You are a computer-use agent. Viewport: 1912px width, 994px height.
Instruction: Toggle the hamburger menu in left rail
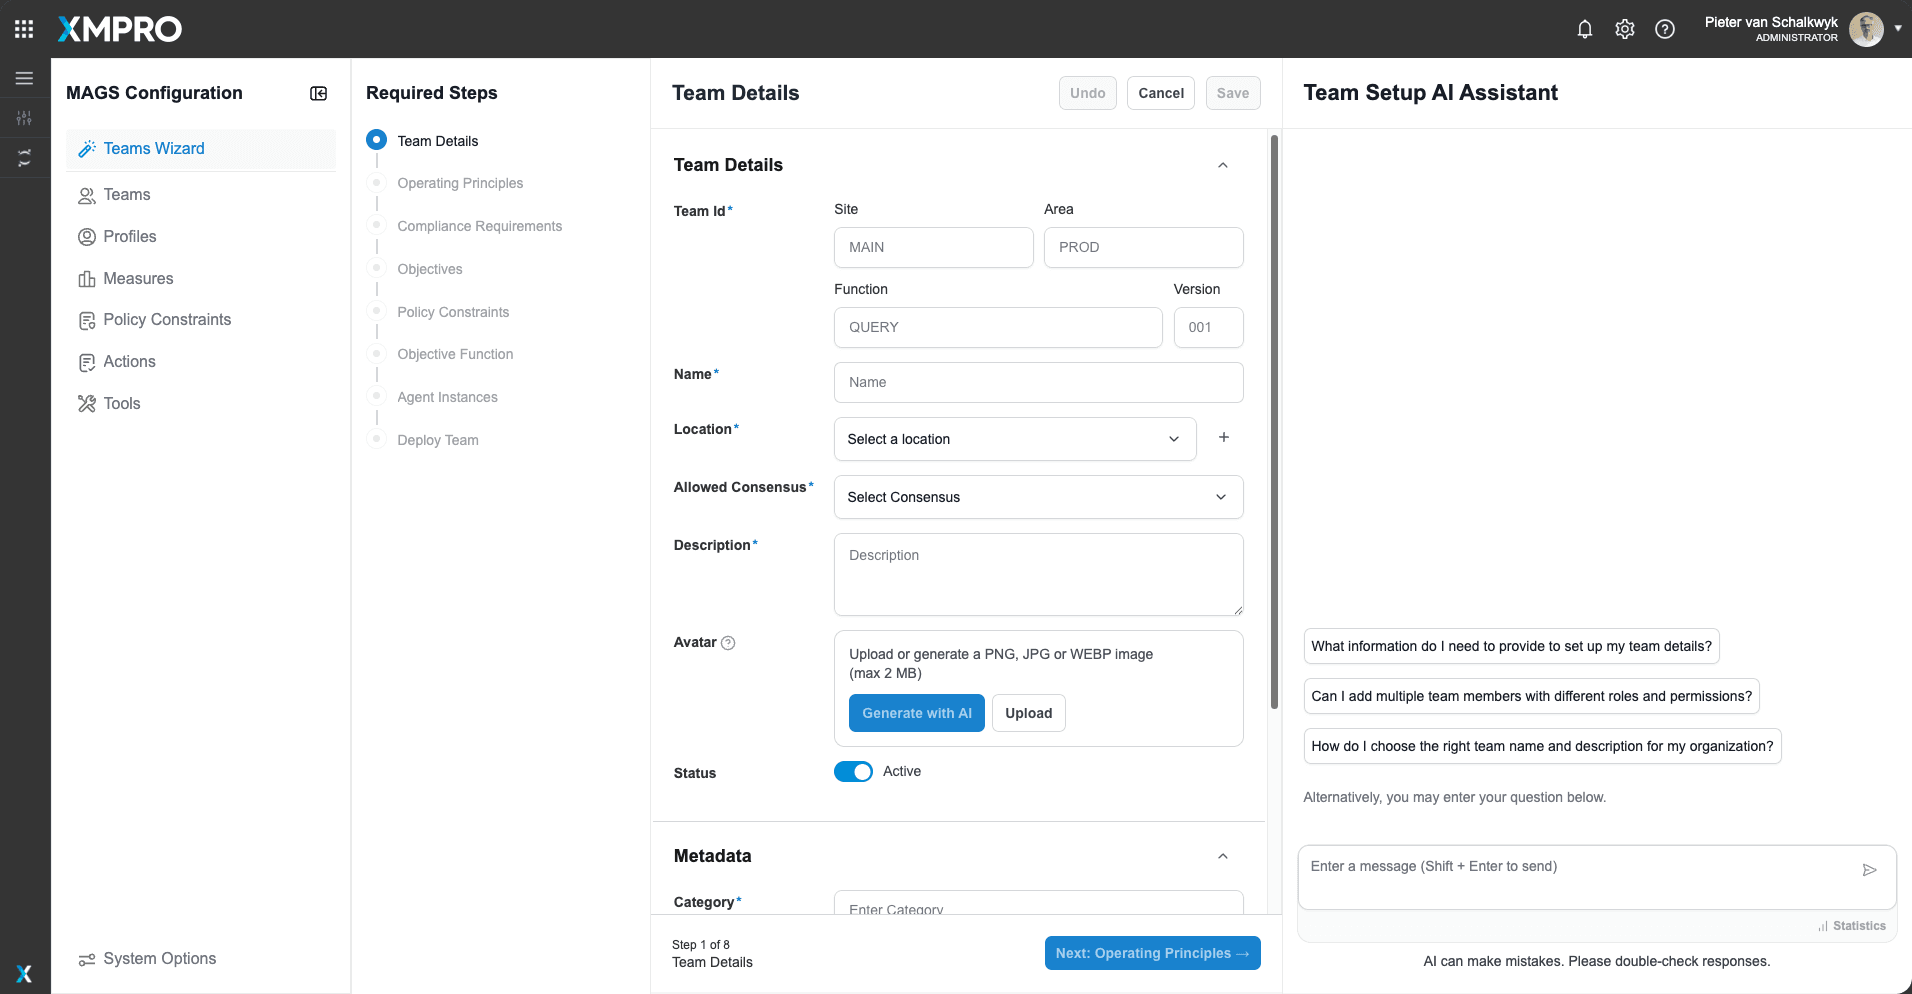24,78
